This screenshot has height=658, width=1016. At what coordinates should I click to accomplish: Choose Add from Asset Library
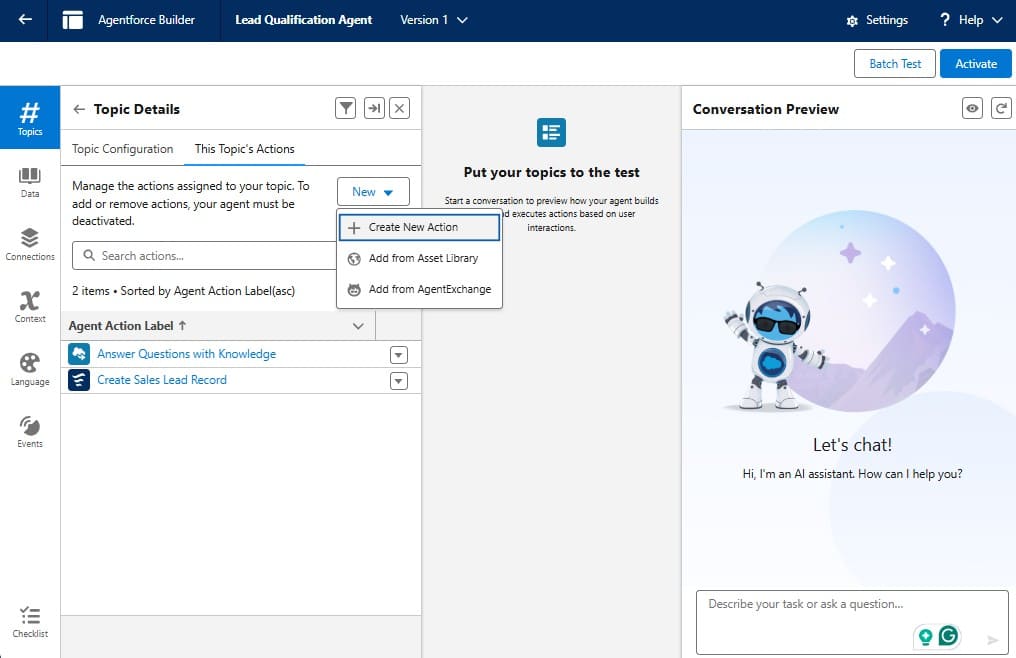422,258
